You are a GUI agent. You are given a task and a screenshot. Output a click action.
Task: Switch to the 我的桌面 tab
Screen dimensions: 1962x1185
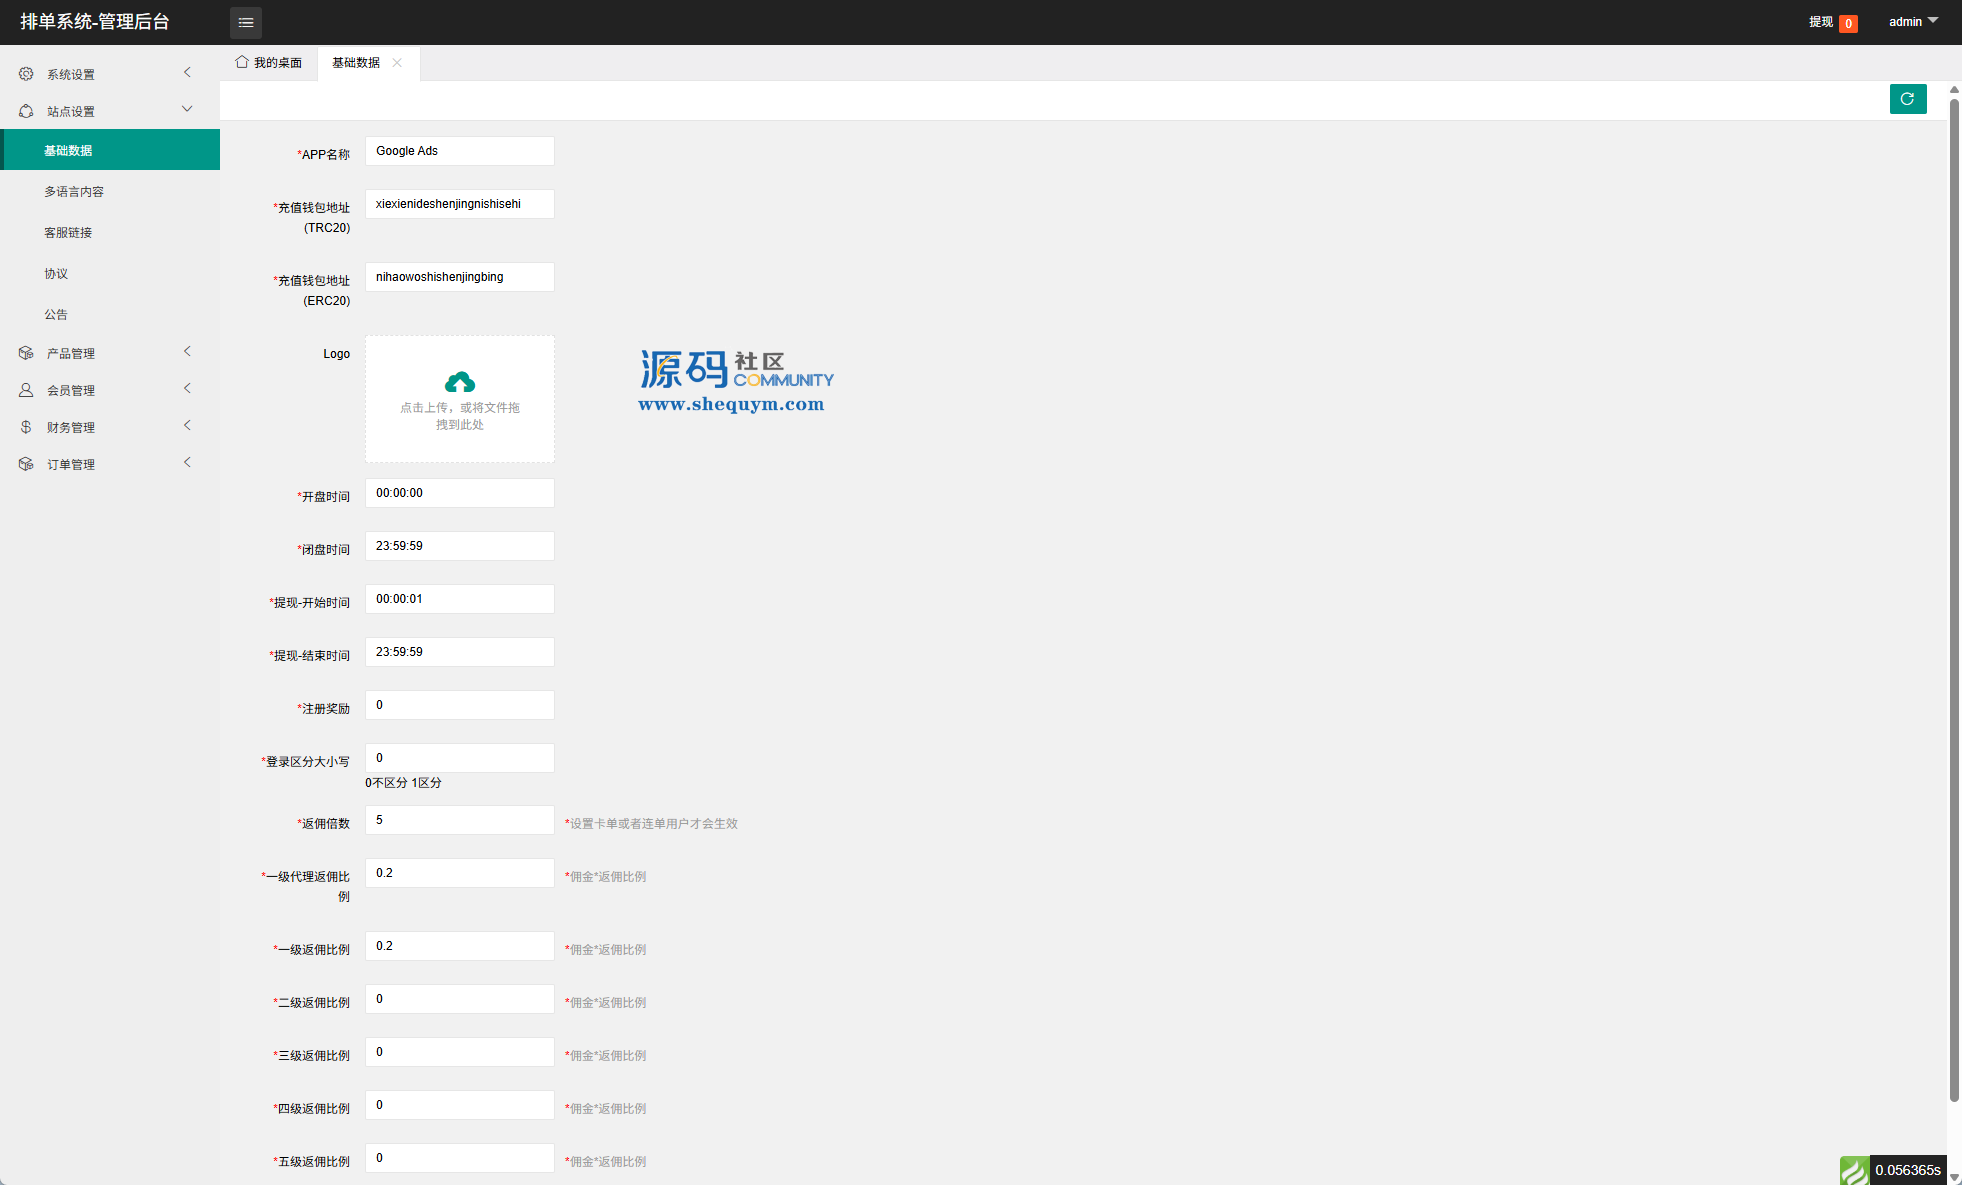269,63
